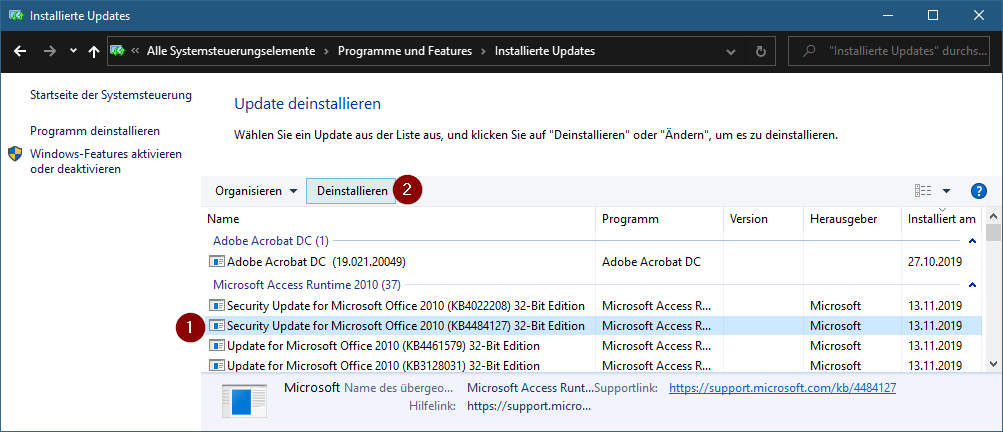Refresh the Installierte Updates view
Image resolution: width=1003 pixels, height=432 pixels.
click(x=761, y=52)
